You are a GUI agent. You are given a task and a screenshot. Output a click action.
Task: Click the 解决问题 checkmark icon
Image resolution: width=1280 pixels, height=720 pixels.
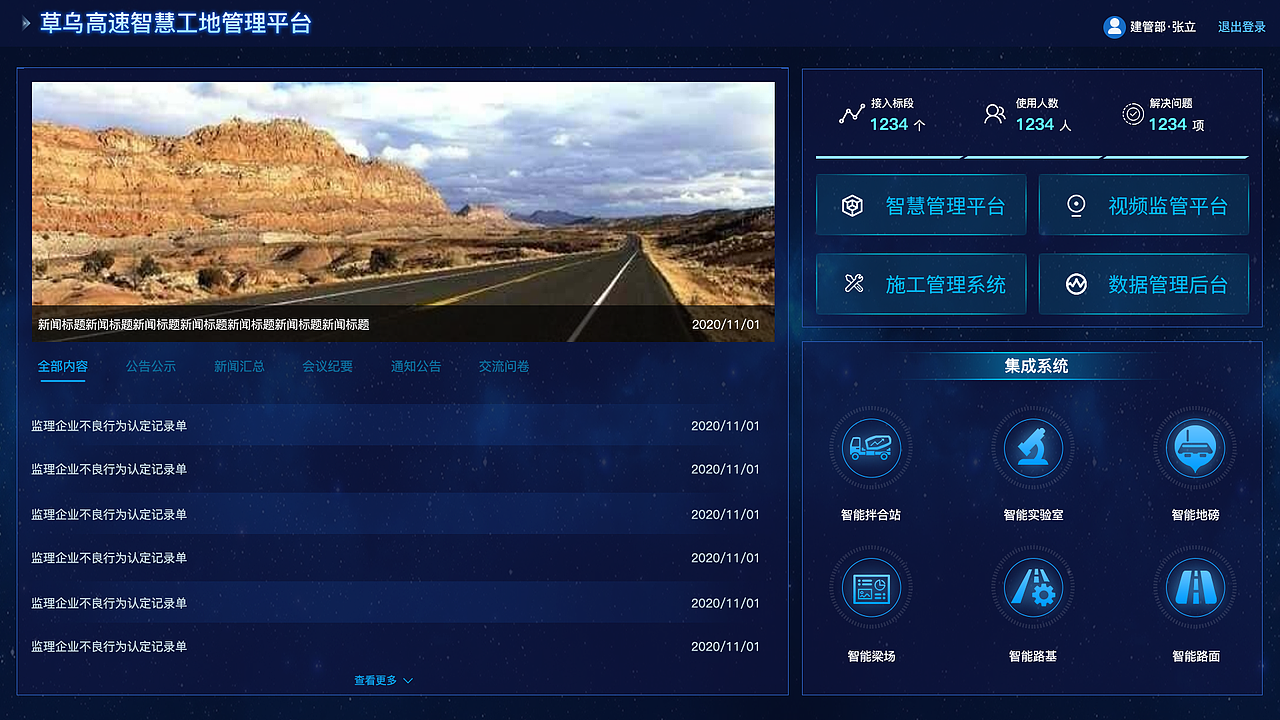pos(1133,113)
